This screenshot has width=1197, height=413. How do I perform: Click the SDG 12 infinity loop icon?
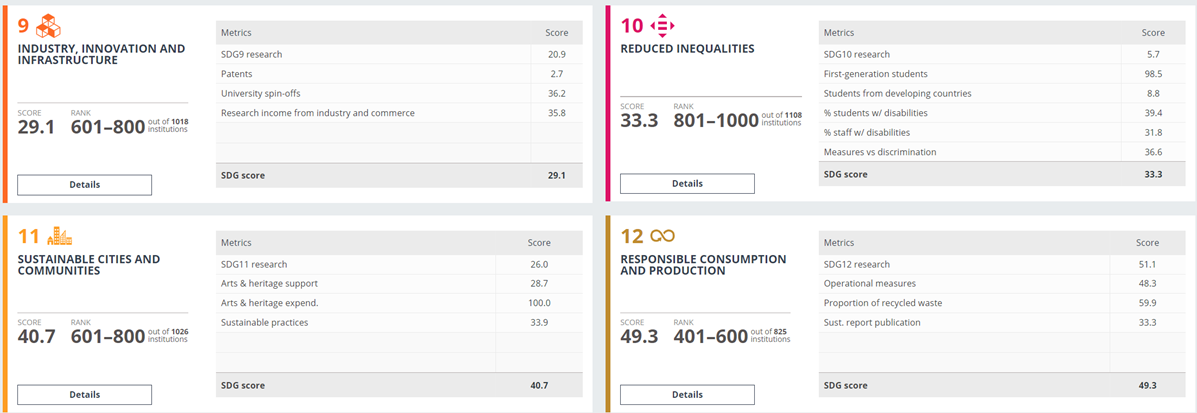662,235
